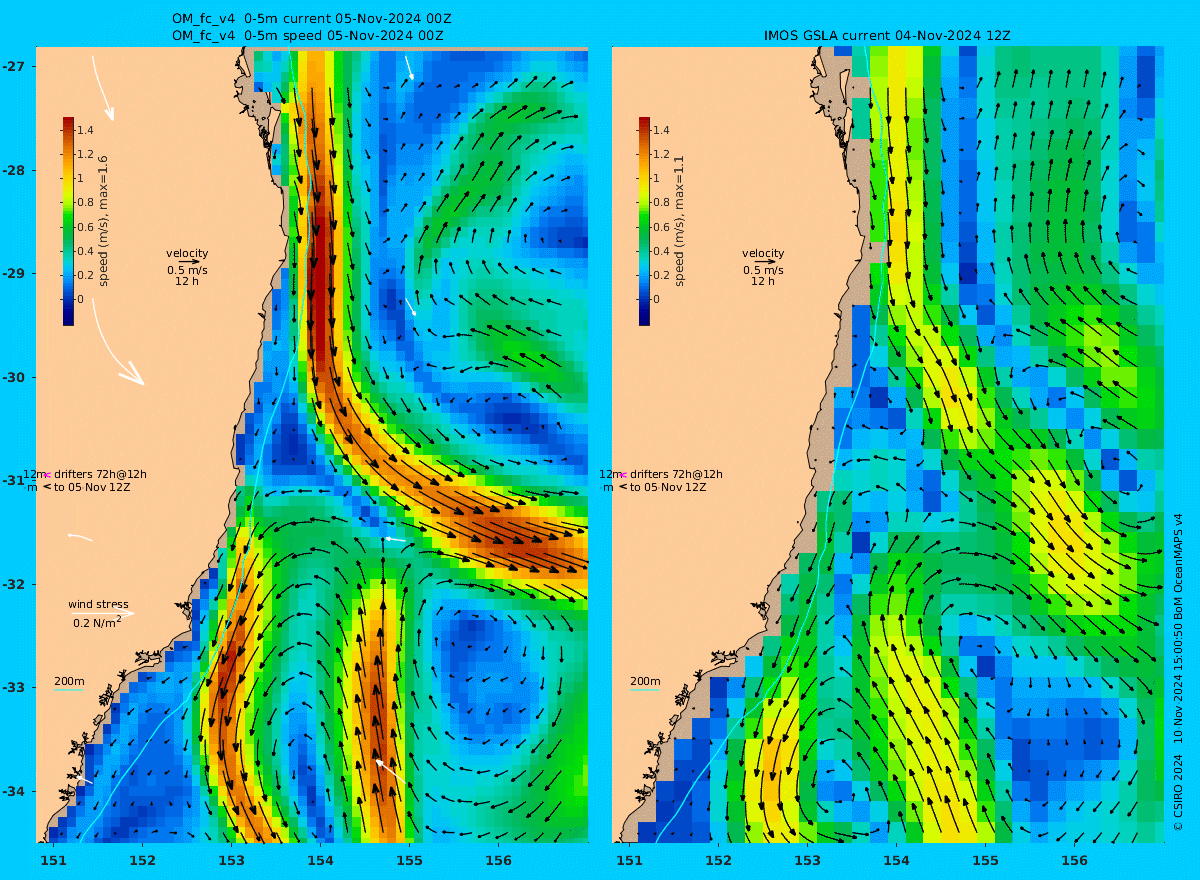Click the left map speed color bar
The image size is (1200, 880).
coord(68,221)
